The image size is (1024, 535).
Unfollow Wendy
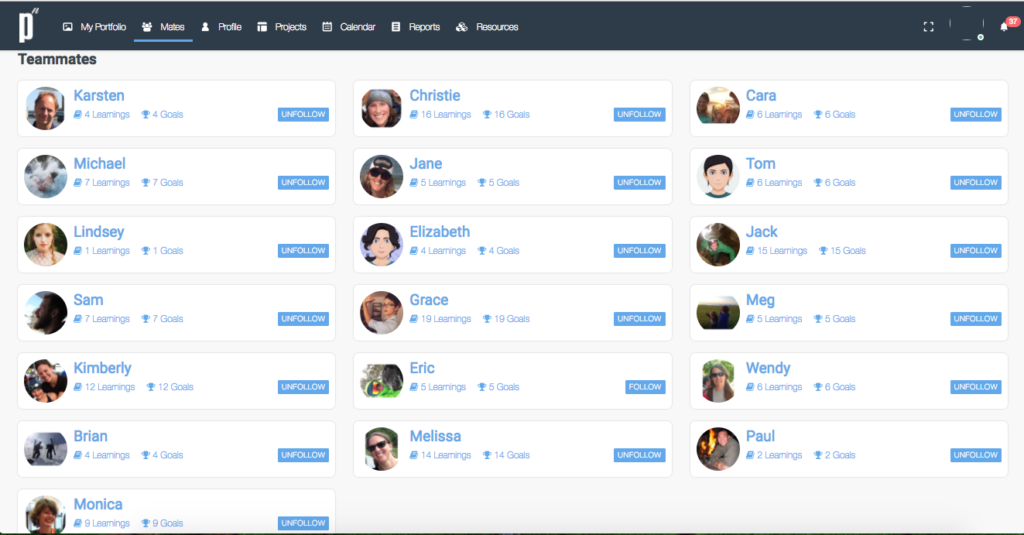pos(976,387)
